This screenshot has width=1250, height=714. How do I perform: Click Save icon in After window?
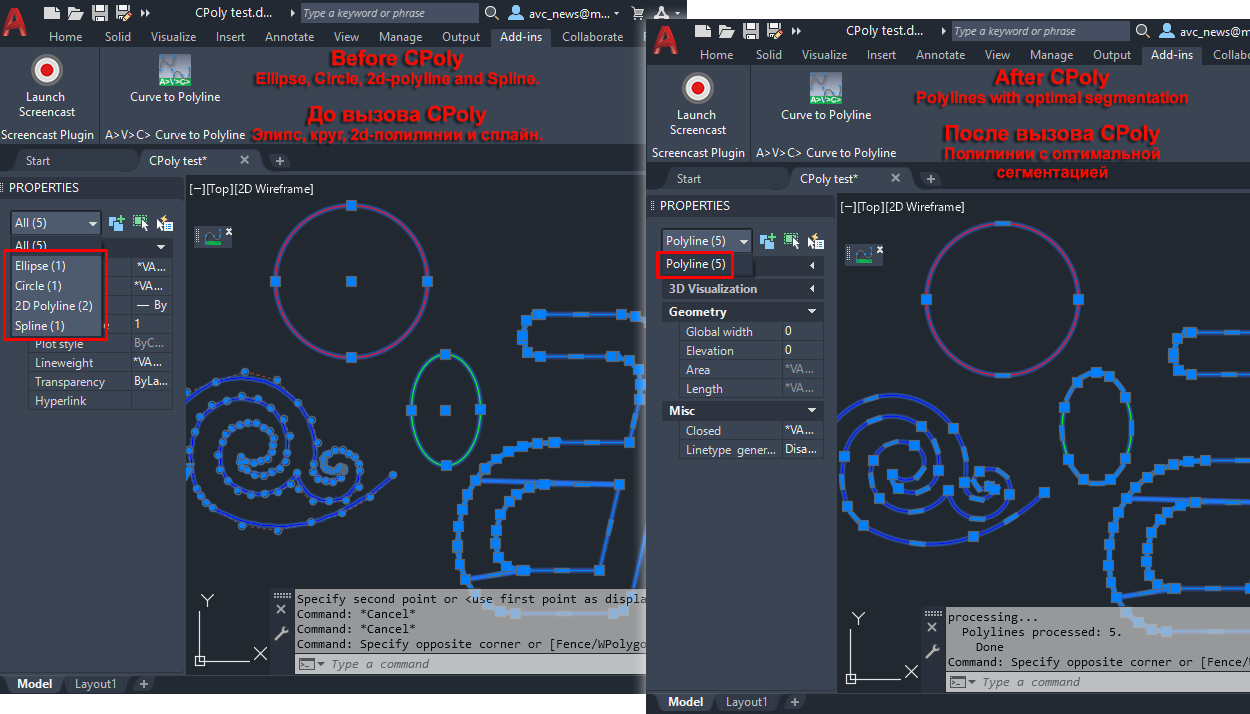tap(749, 31)
